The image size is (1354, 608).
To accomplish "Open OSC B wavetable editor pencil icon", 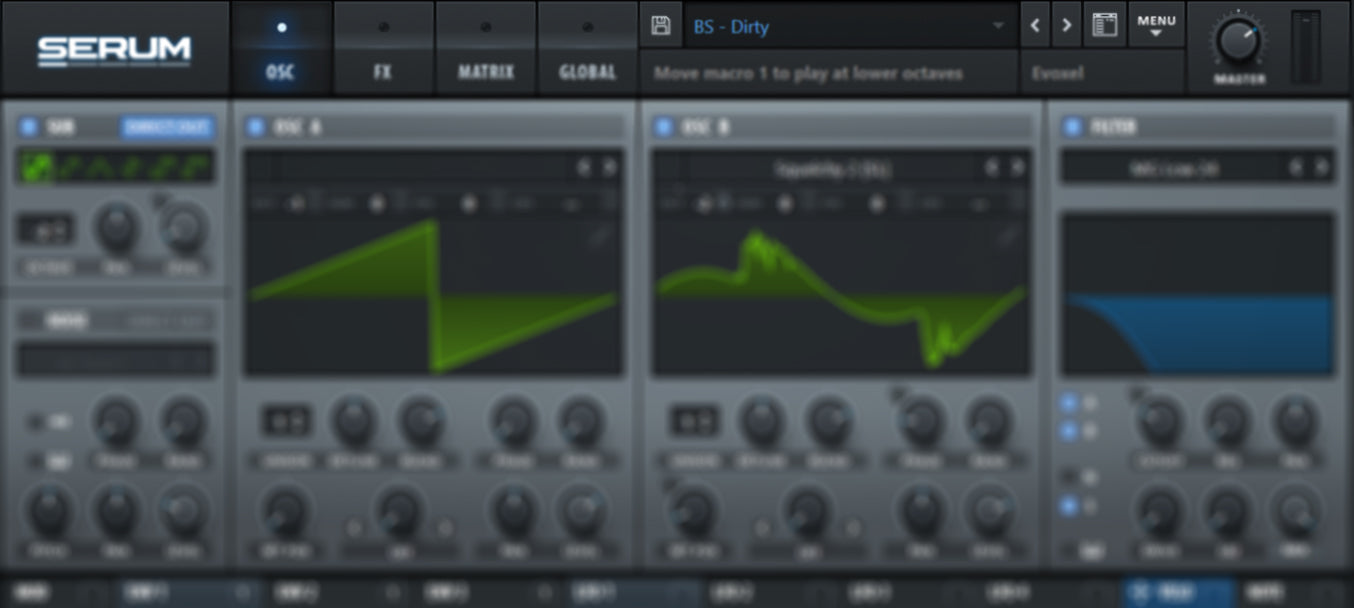I will tap(1007, 237).
